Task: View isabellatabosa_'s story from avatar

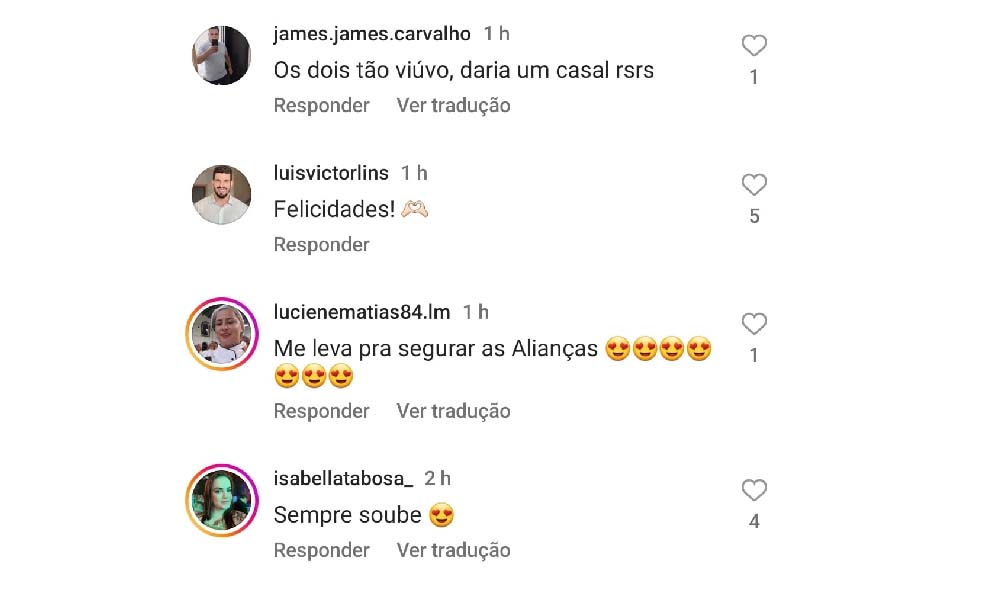Action: pos(221,500)
